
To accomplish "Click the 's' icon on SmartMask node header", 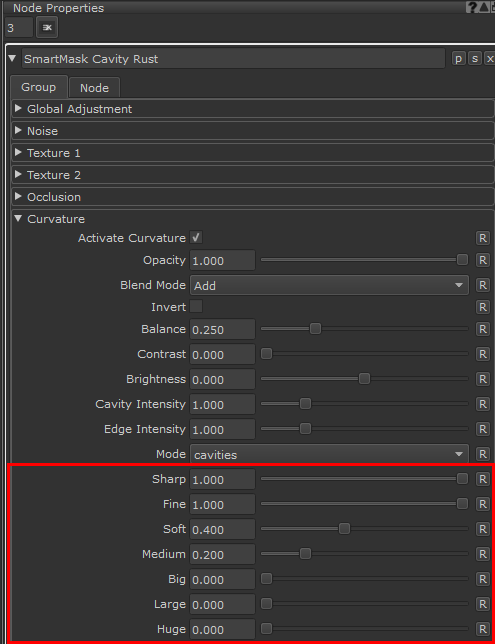I will tap(474, 59).
